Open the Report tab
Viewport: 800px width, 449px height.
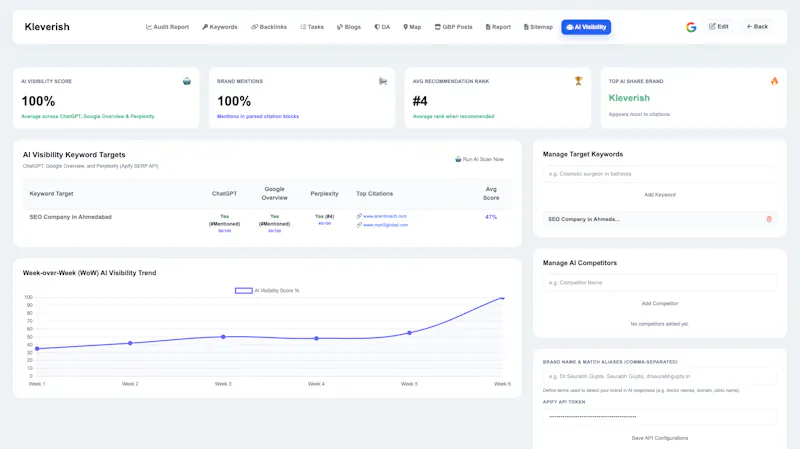pyautogui.click(x=498, y=27)
